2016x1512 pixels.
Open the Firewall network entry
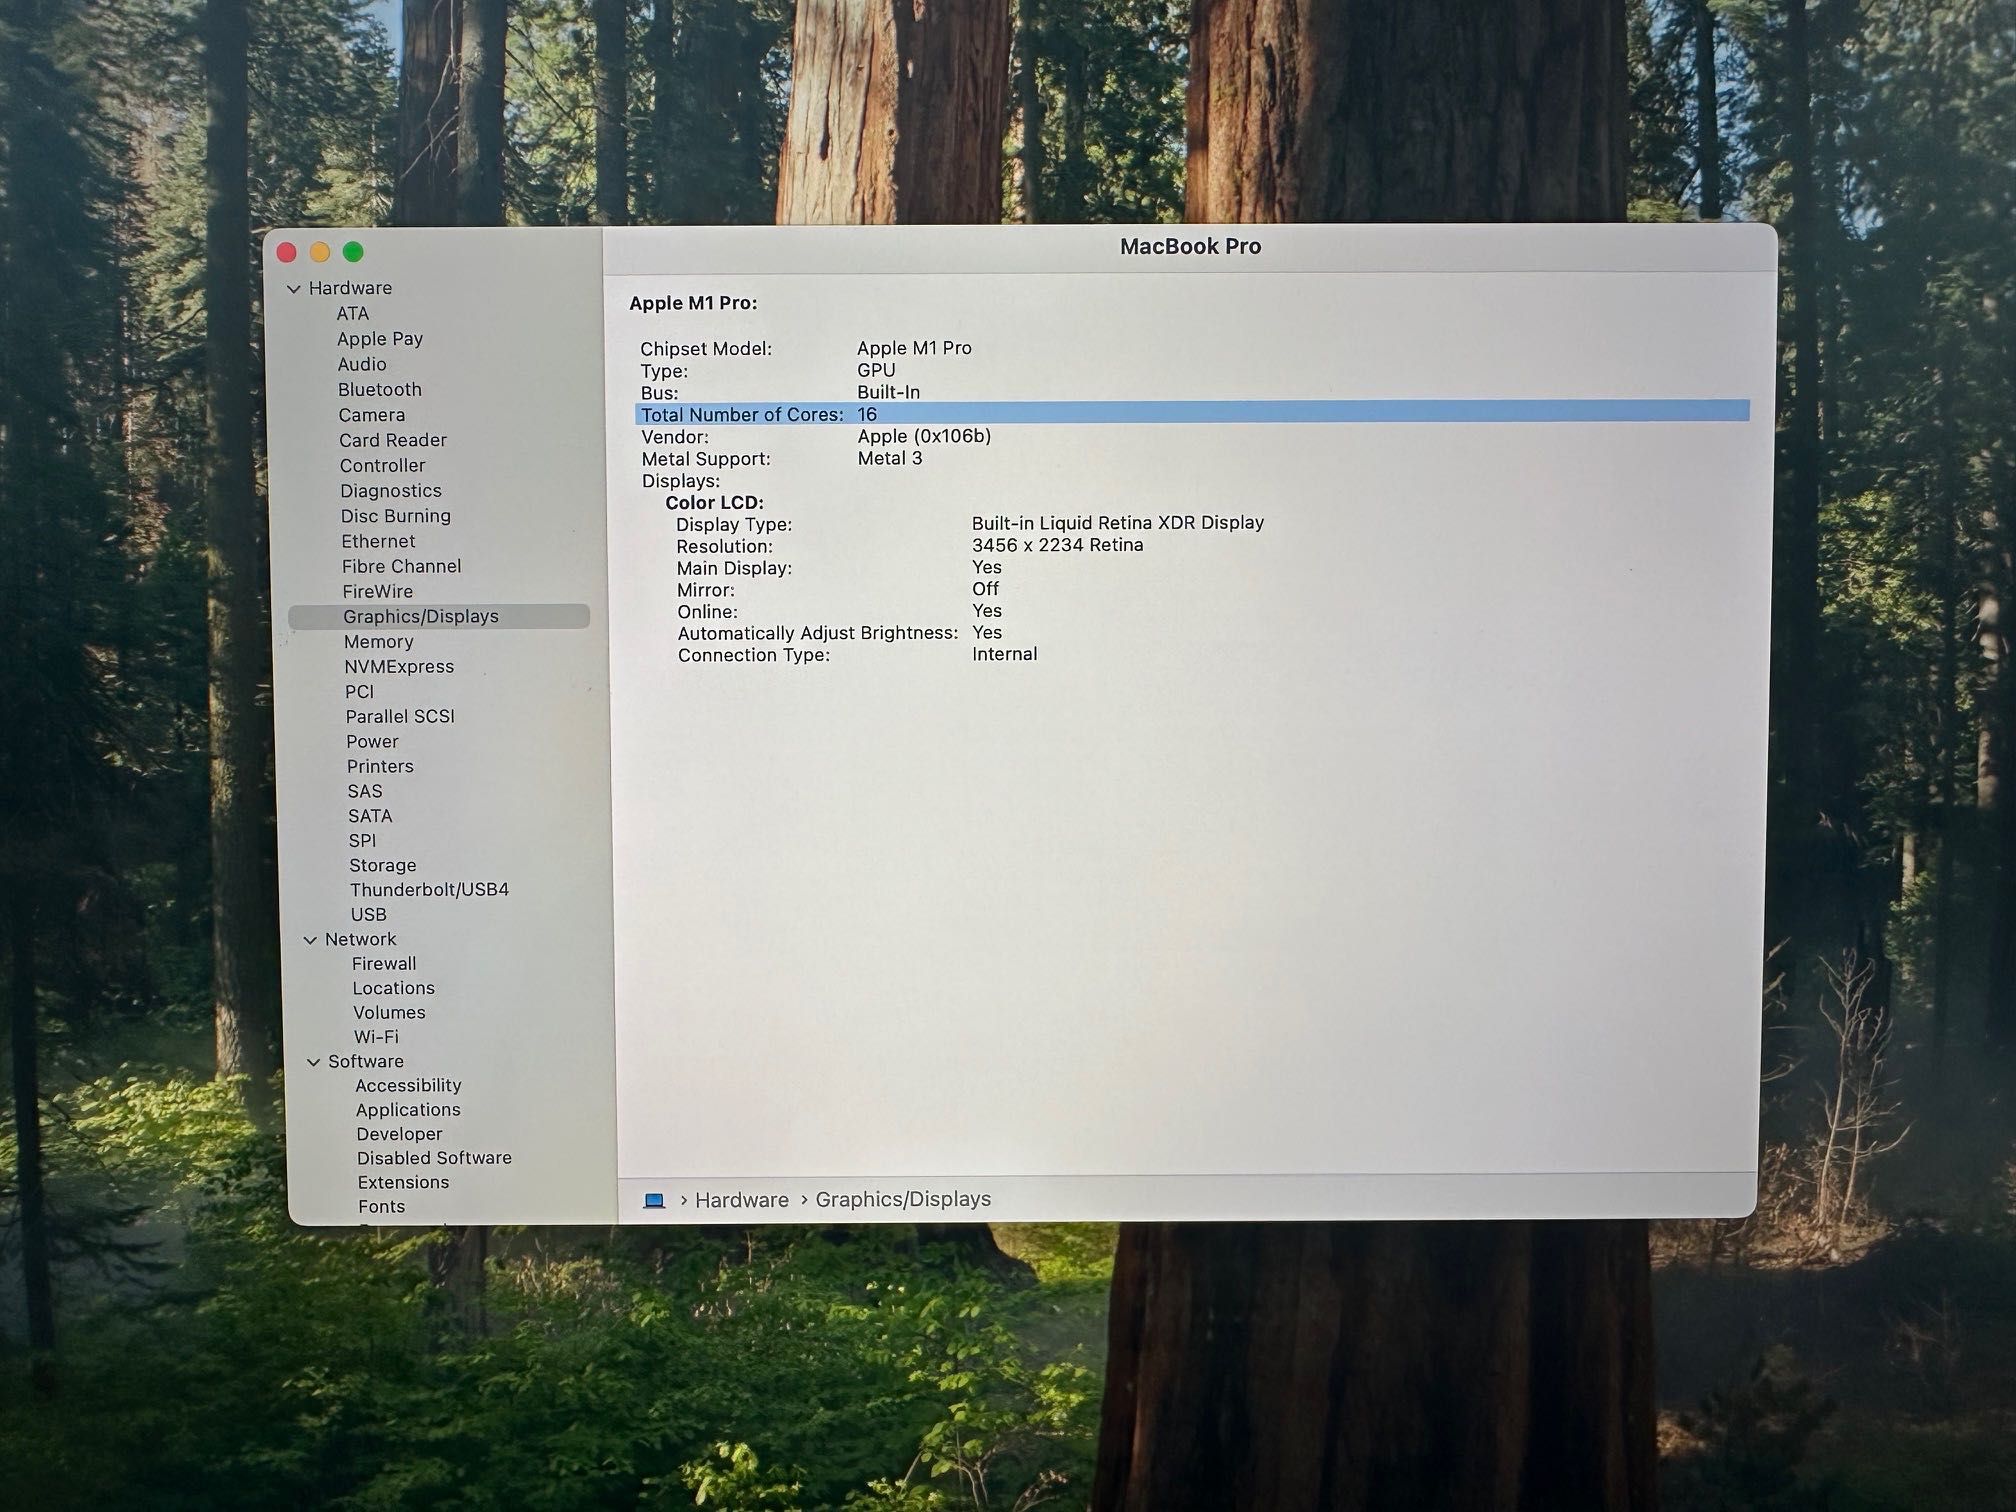(384, 963)
